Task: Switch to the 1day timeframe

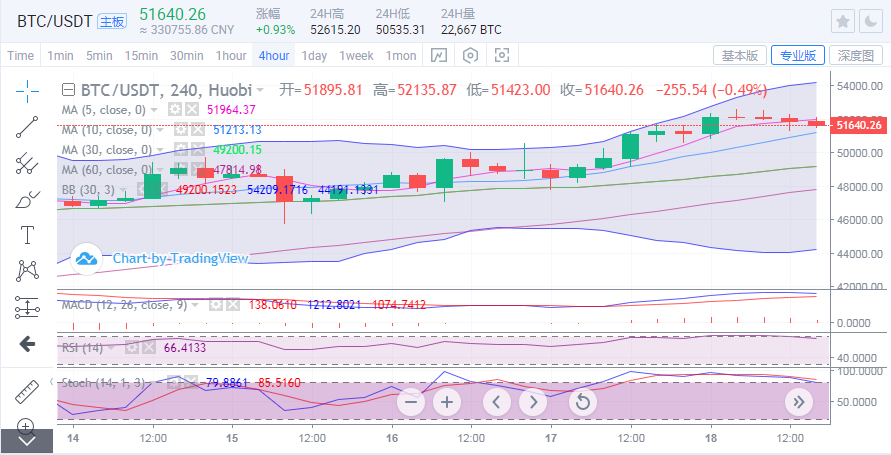Action: click(x=314, y=55)
